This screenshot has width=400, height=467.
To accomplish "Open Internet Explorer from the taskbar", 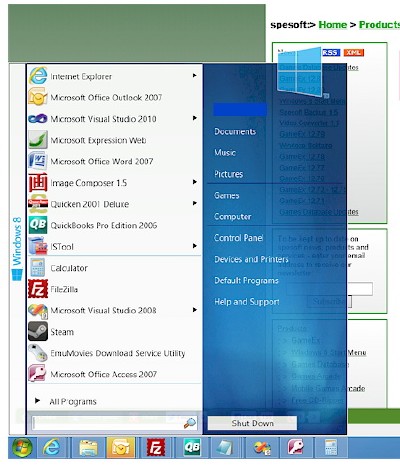I will pyautogui.click(x=51, y=447).
